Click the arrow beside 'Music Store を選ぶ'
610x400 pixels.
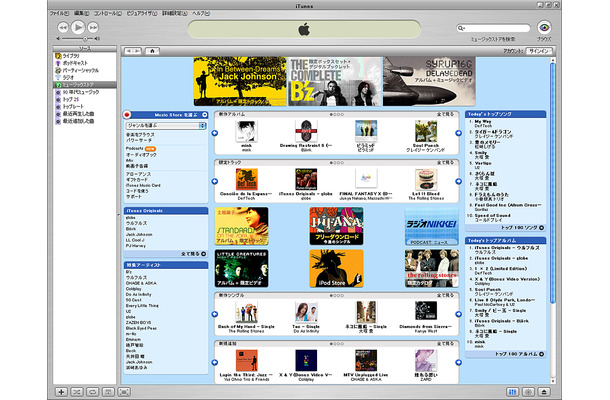click(204, 115)
